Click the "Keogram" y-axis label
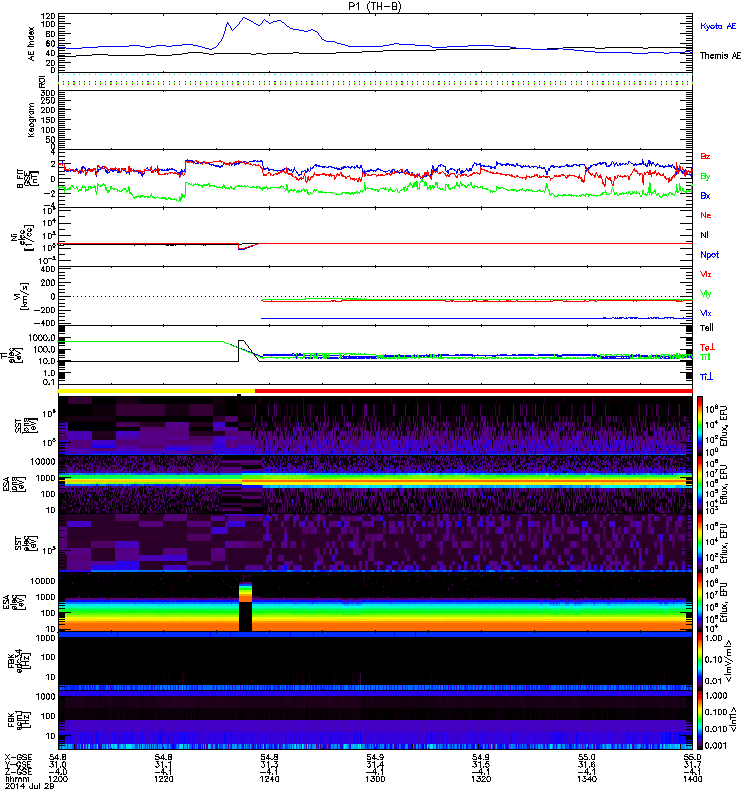Image resolution: width=750 pixels, height=800 pixels. pos(32,119)
